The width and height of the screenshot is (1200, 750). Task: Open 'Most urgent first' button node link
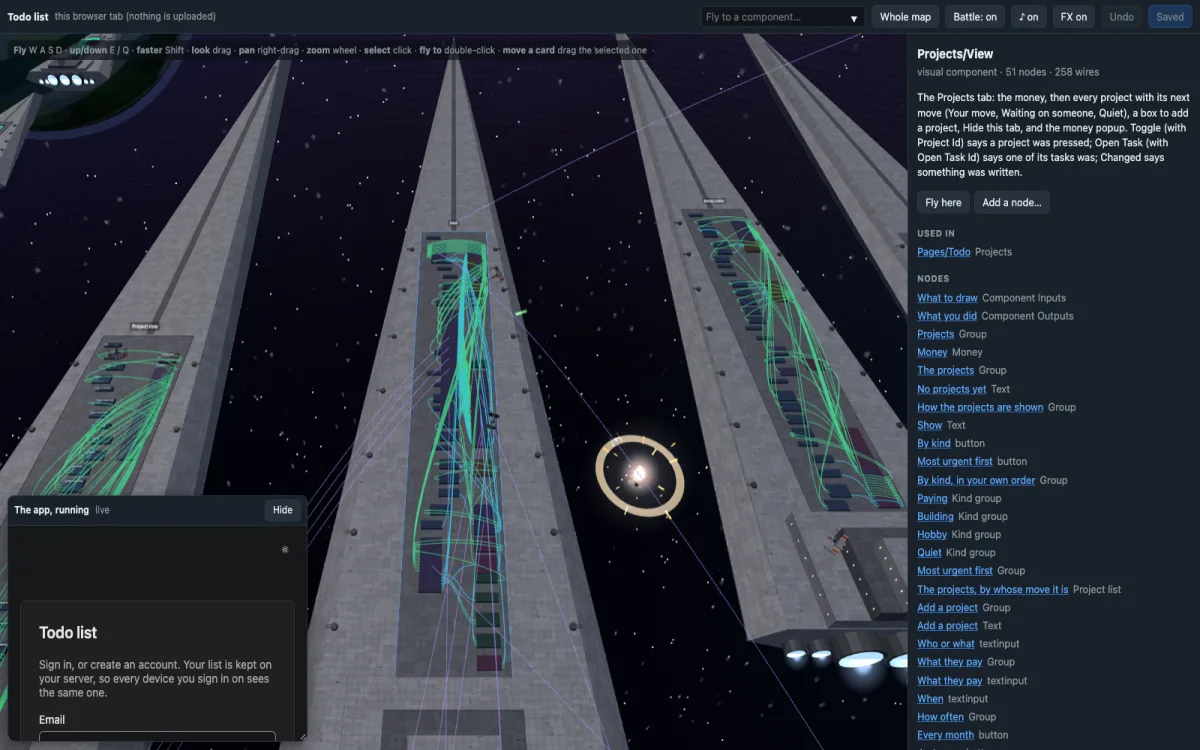point(955,461)
